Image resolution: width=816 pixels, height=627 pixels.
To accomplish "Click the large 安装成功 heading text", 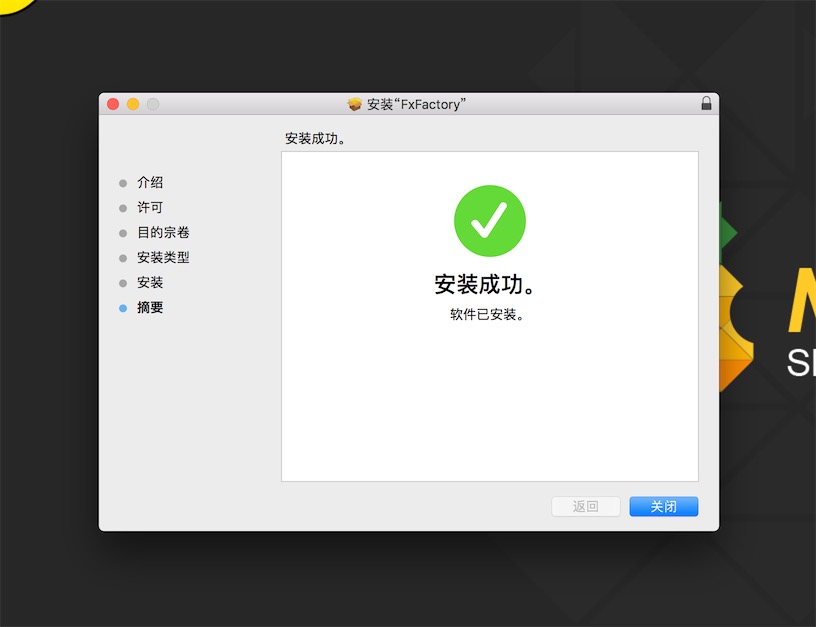I will click(x=485, y=285).
